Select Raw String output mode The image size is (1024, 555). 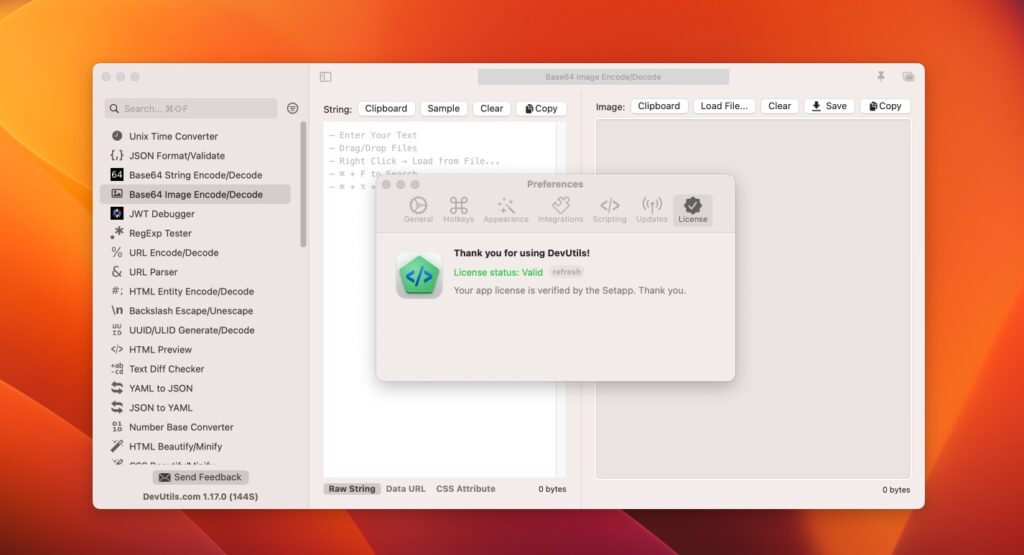pos(352,488)
